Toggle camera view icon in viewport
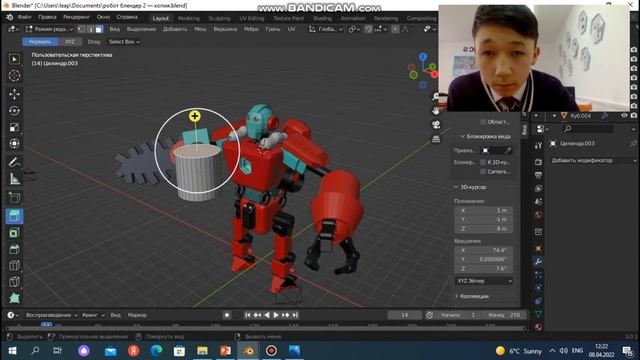The height and width of the screenshot is (360, 640). (436, 125)
